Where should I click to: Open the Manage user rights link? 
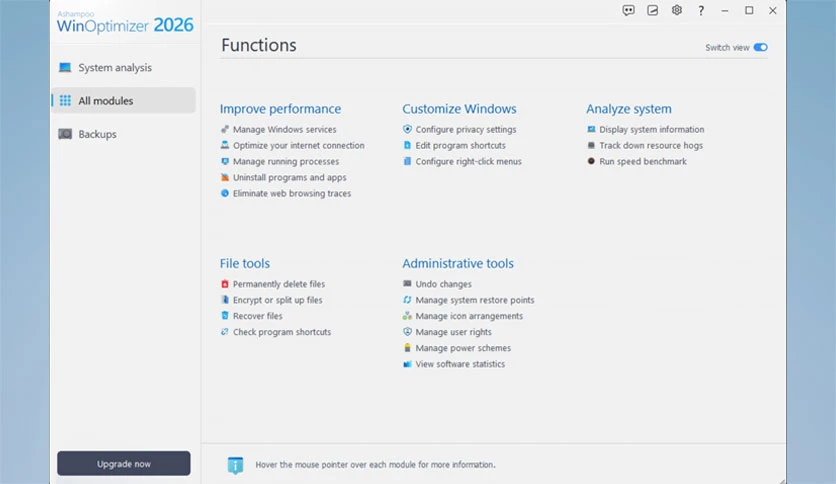454,332
